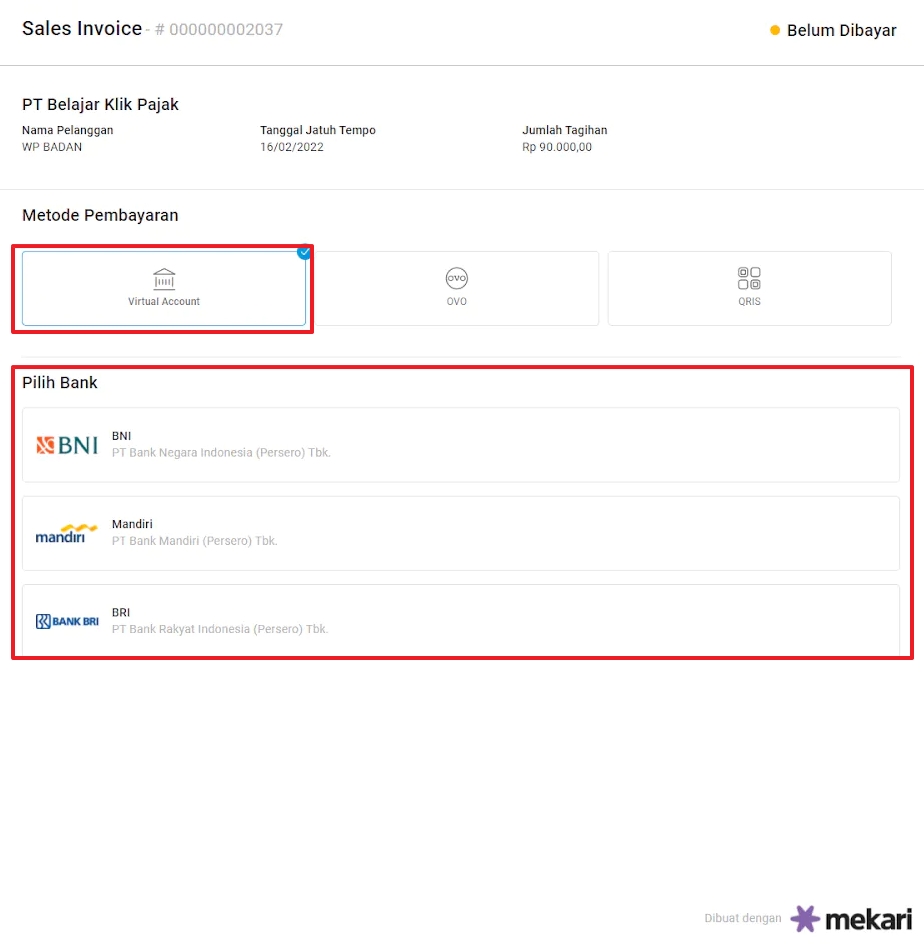This screenshot has height=944, width=924.
Task: Click the Pilih Bank section heading
Action: coord(60,383)
